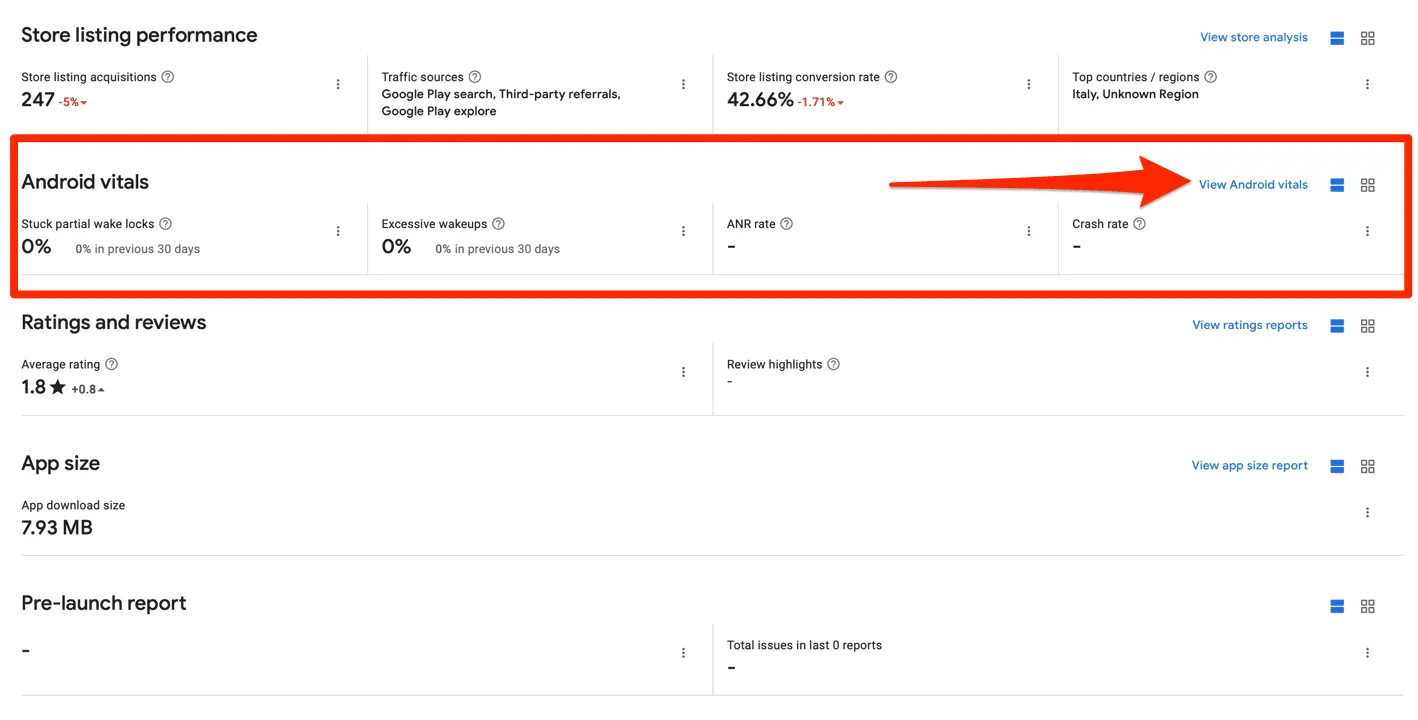This screenshot has height=720, width=1418.
Task: Switch Ratings and reviews to grid view
Action: (1368, 326)
